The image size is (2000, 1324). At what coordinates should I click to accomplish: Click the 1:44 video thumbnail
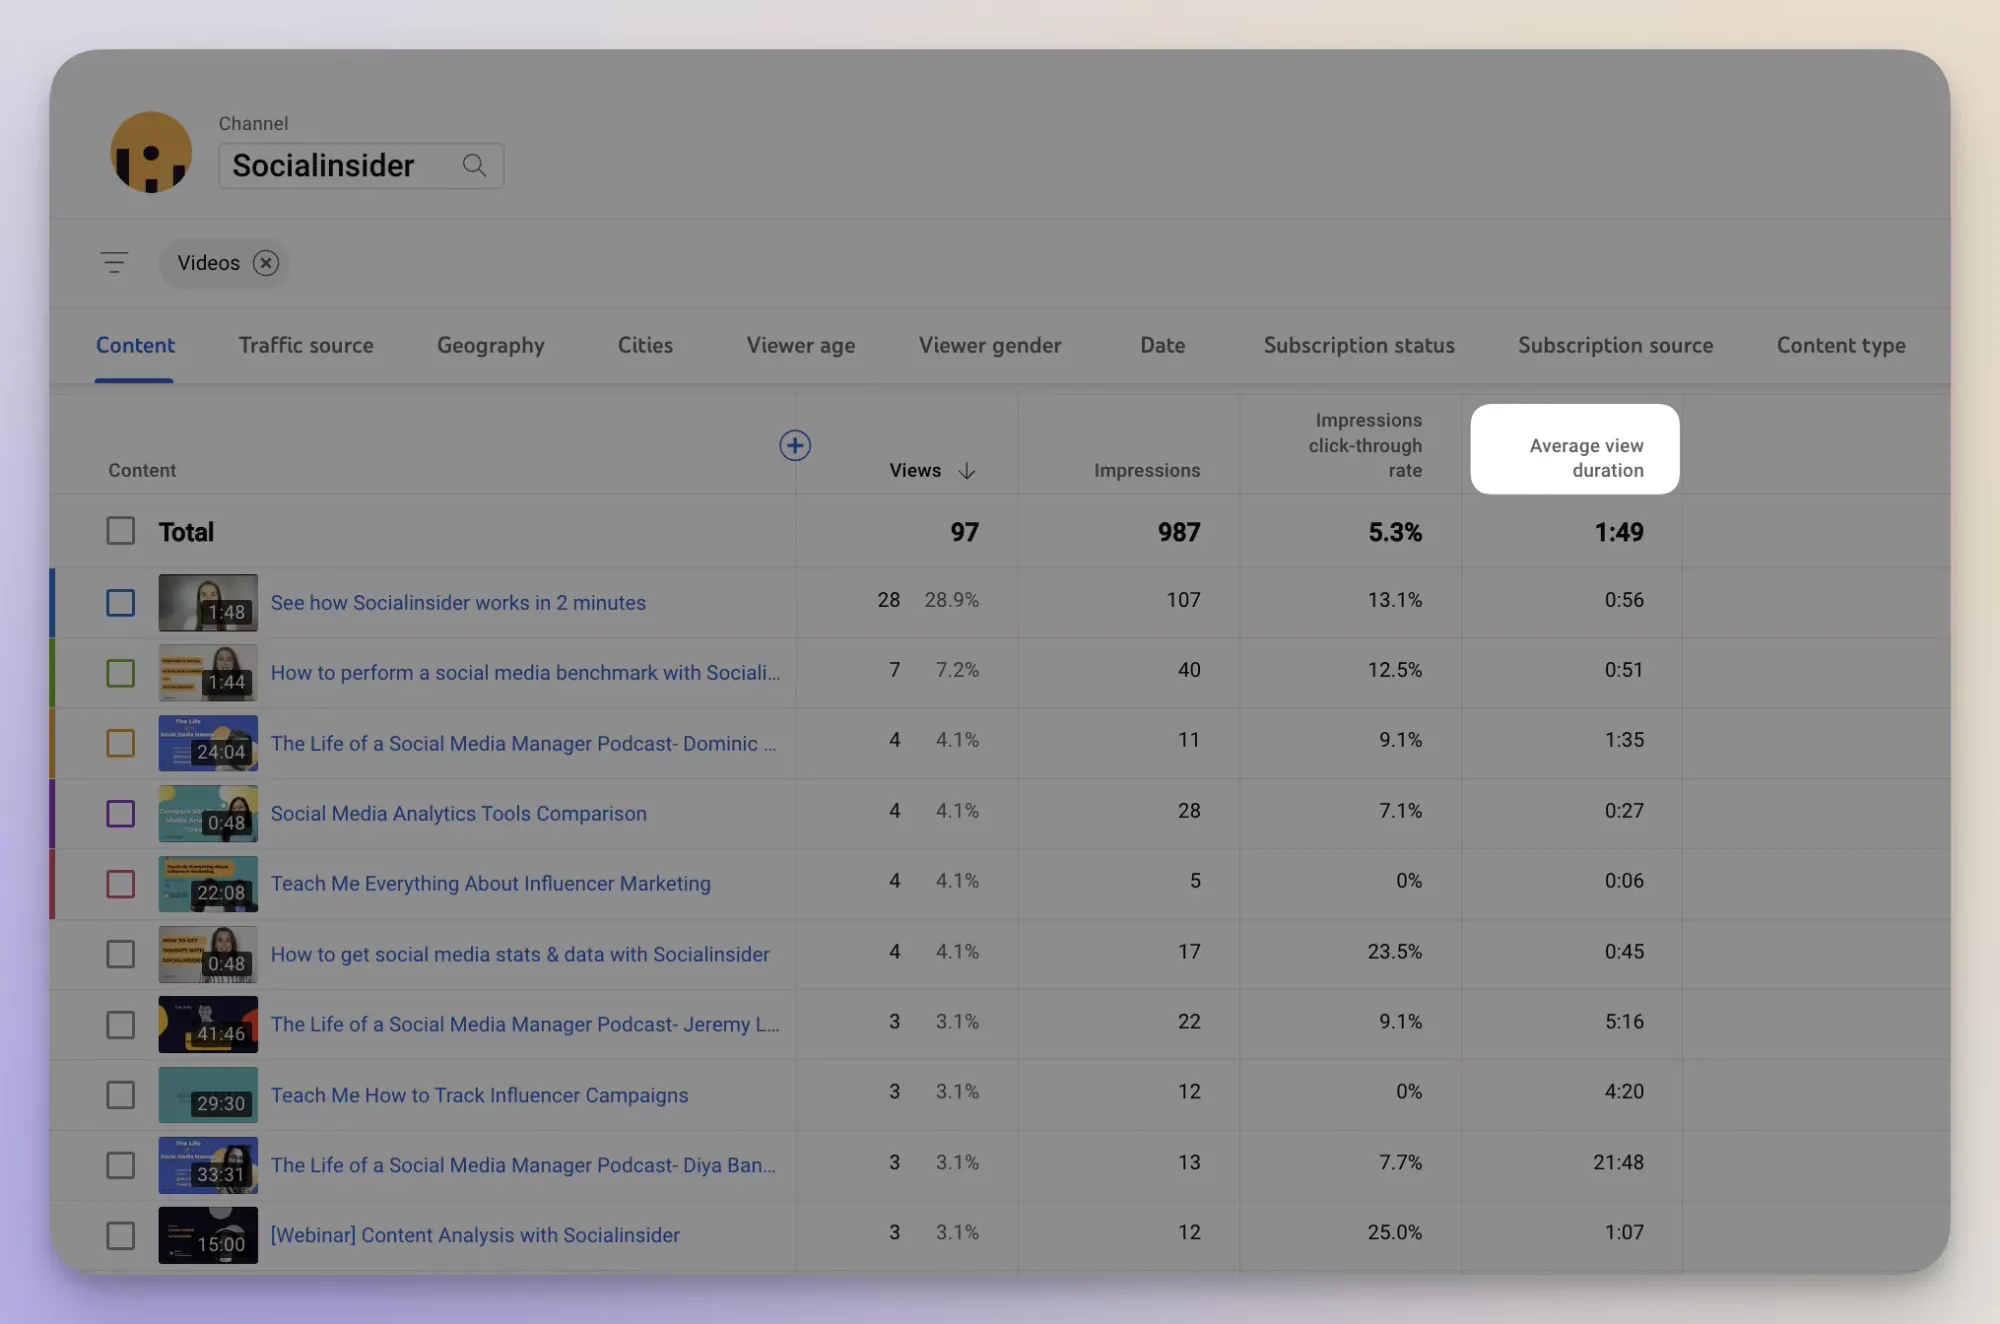[208, 673]
